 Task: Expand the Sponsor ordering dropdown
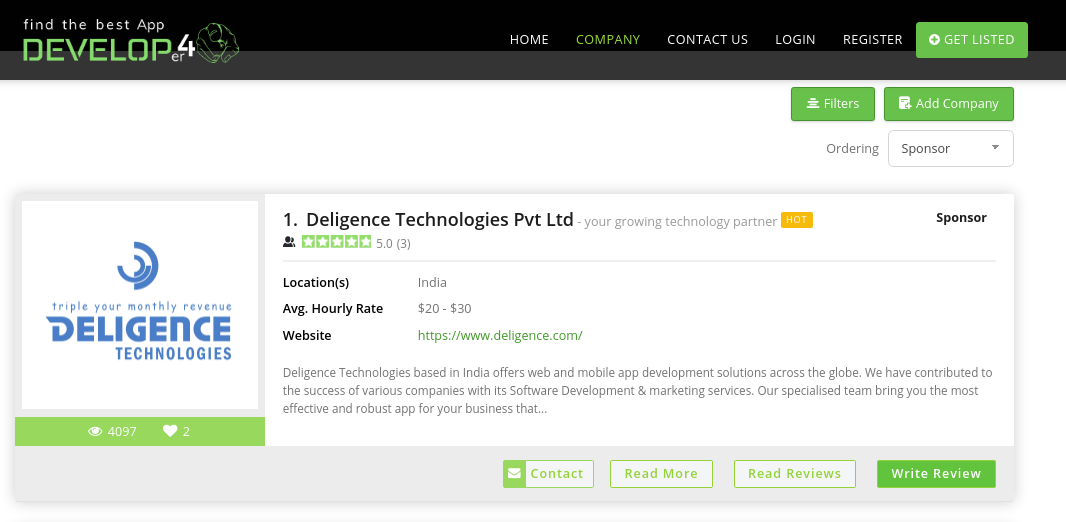tap(950, 148)
